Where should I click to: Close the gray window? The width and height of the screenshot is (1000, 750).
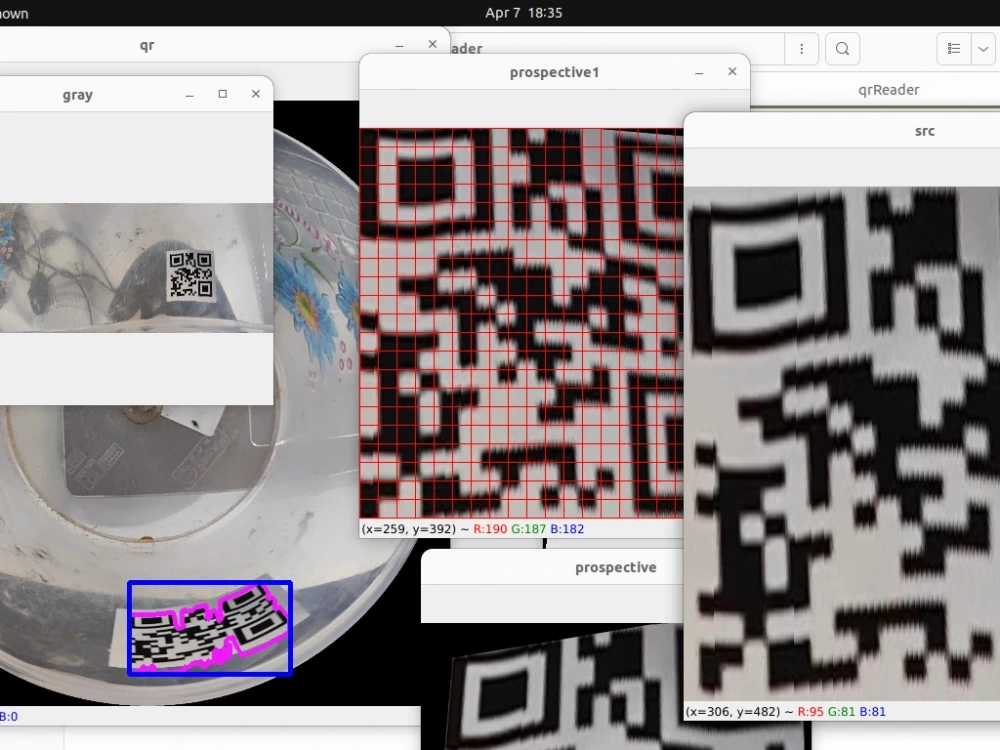pos(256,94)
